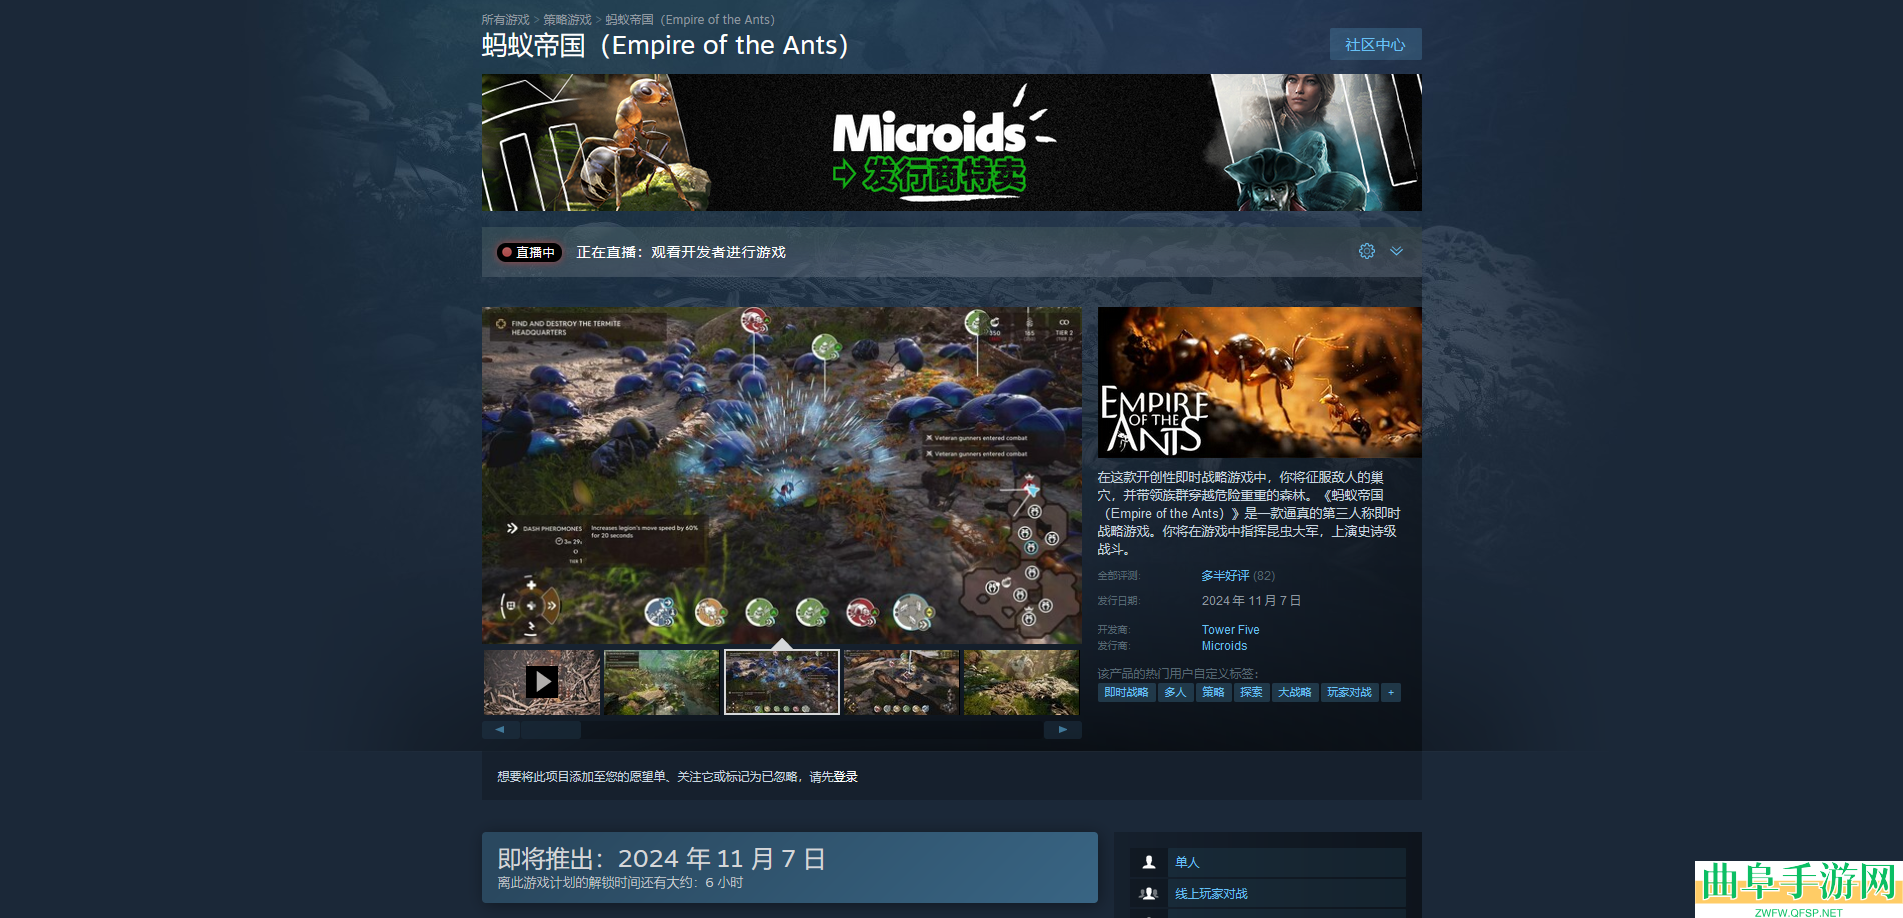Open the 社区中心 community hub
Screen dimensions: 1903x918
coord(1375,45)
